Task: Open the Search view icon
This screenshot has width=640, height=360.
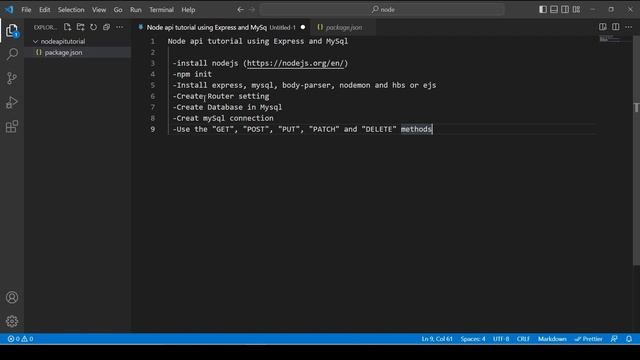Action: click(x=12, y=54)
